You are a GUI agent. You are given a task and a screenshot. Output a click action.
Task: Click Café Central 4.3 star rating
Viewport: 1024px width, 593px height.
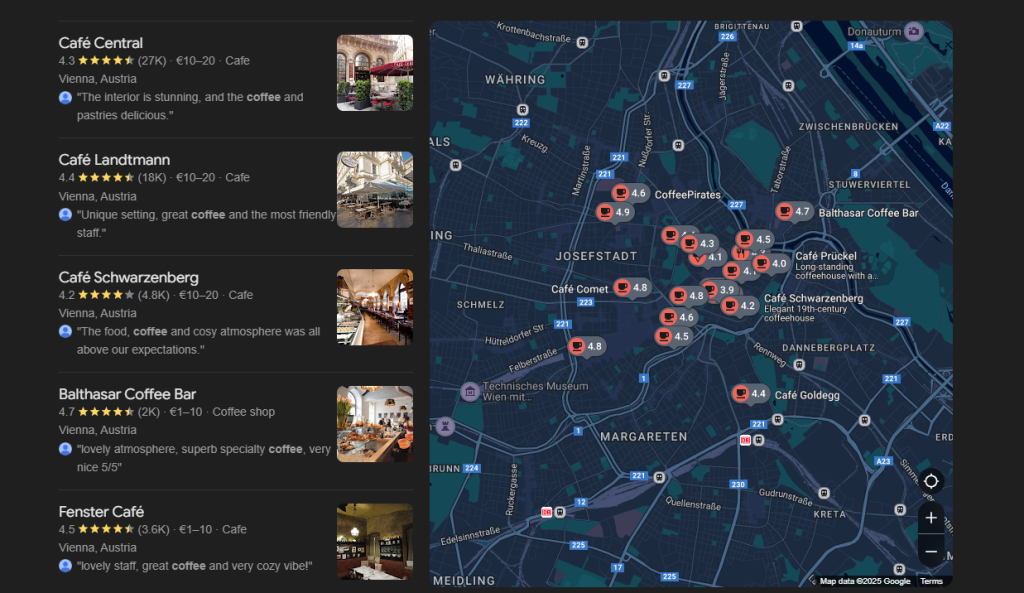click(x=96, y=61)
